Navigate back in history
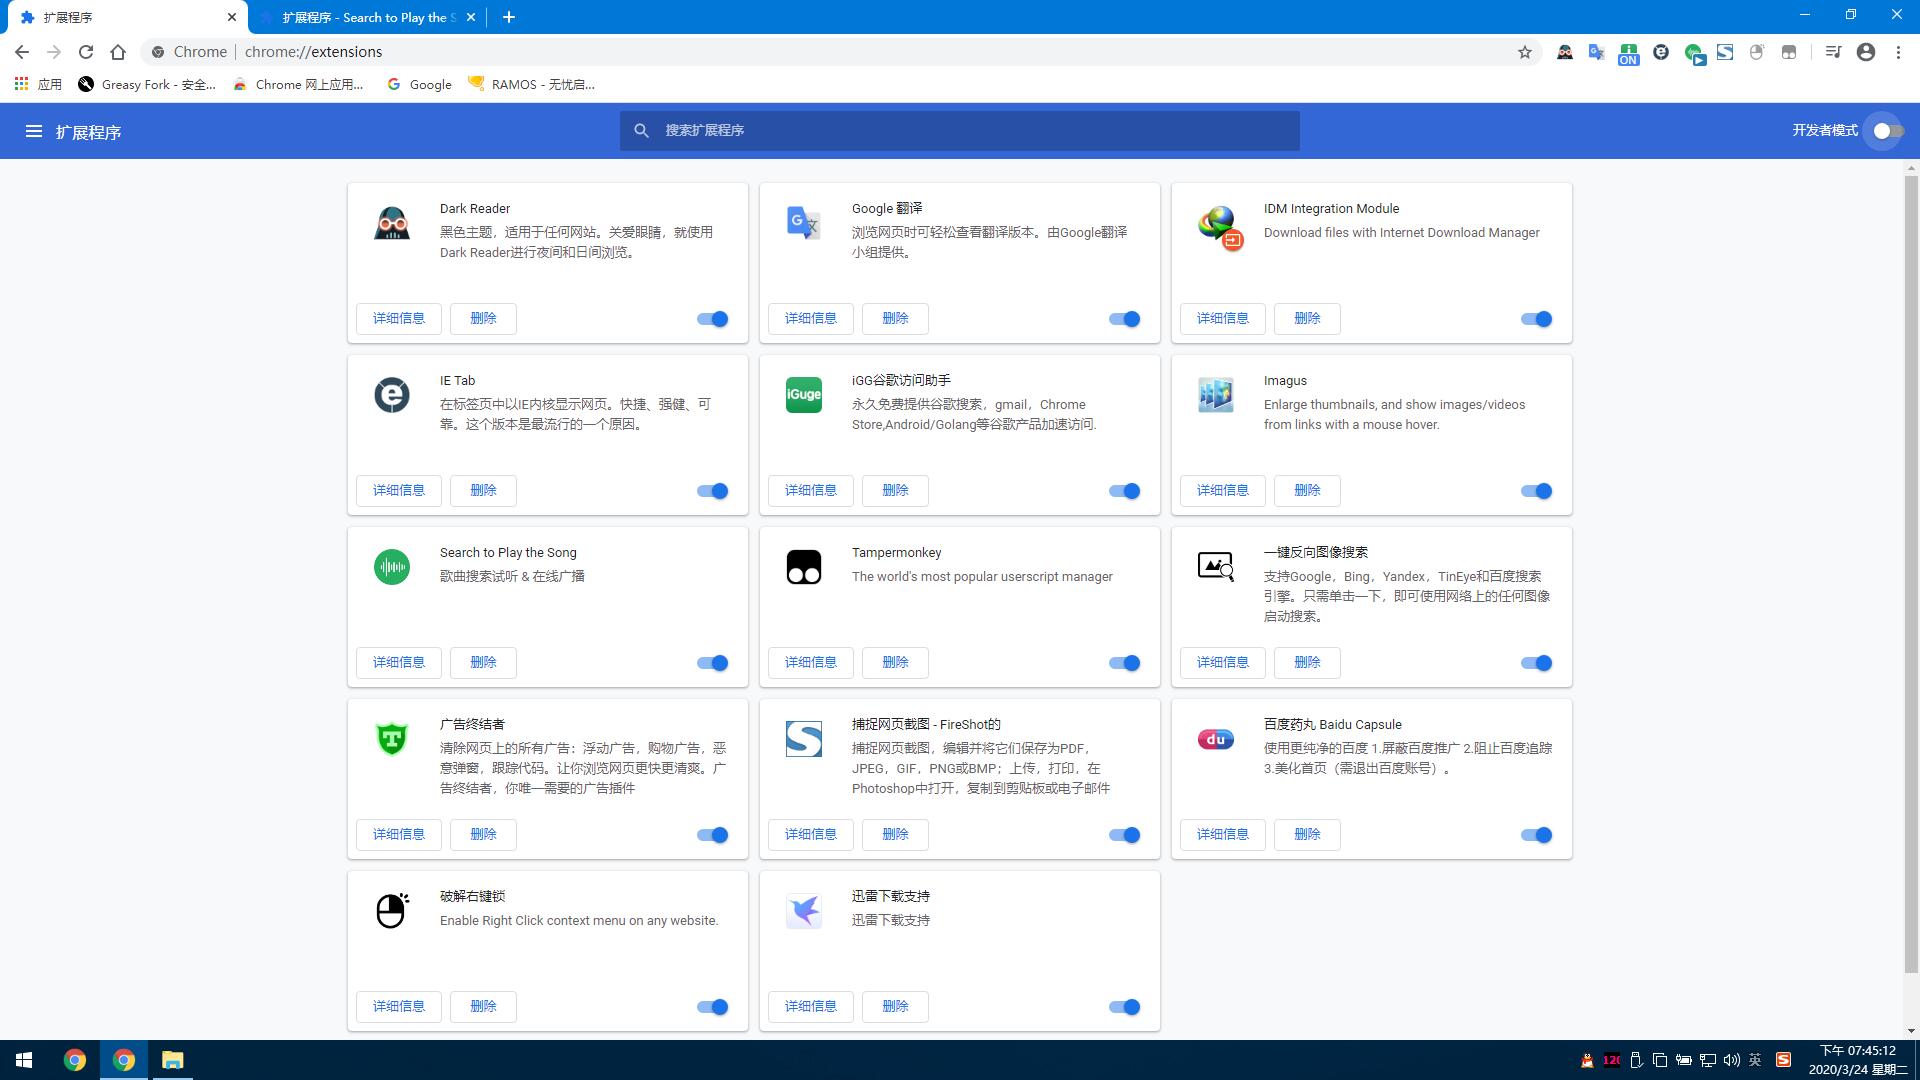 click(22, 52)
